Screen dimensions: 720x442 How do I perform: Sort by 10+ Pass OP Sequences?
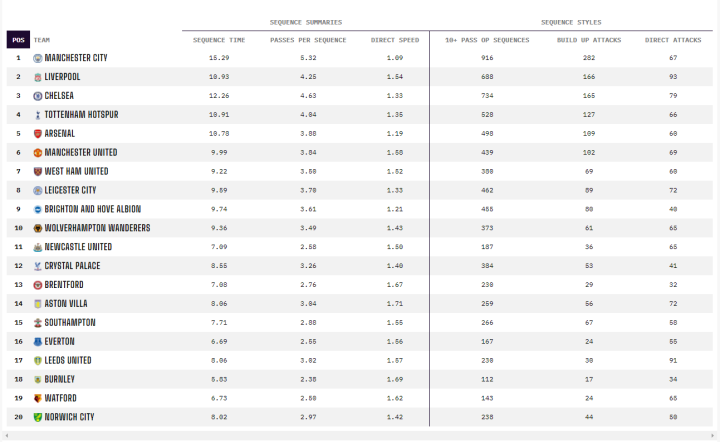click(487, 40)
